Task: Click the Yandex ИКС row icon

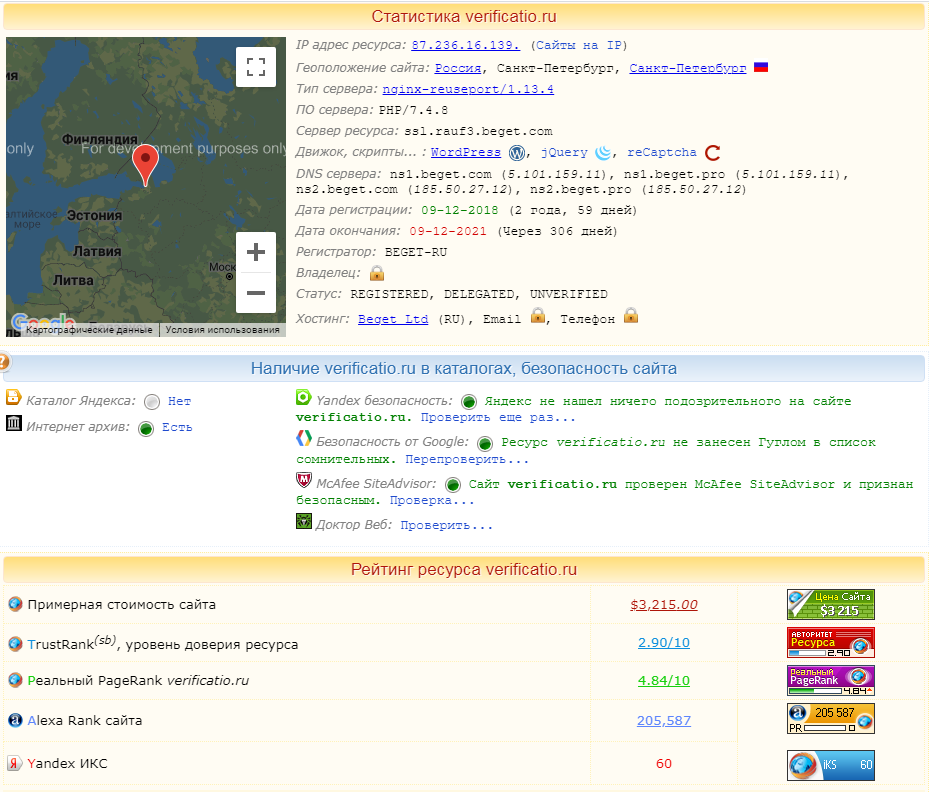Action: (15, 763)
